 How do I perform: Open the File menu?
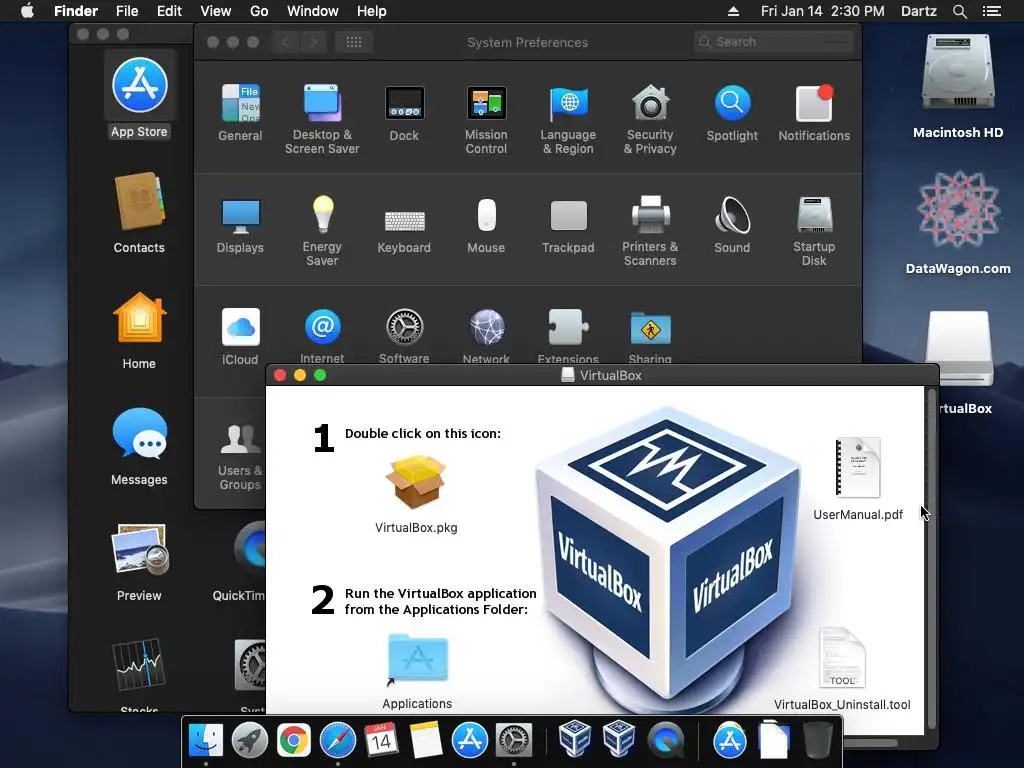tap(127, 11)
